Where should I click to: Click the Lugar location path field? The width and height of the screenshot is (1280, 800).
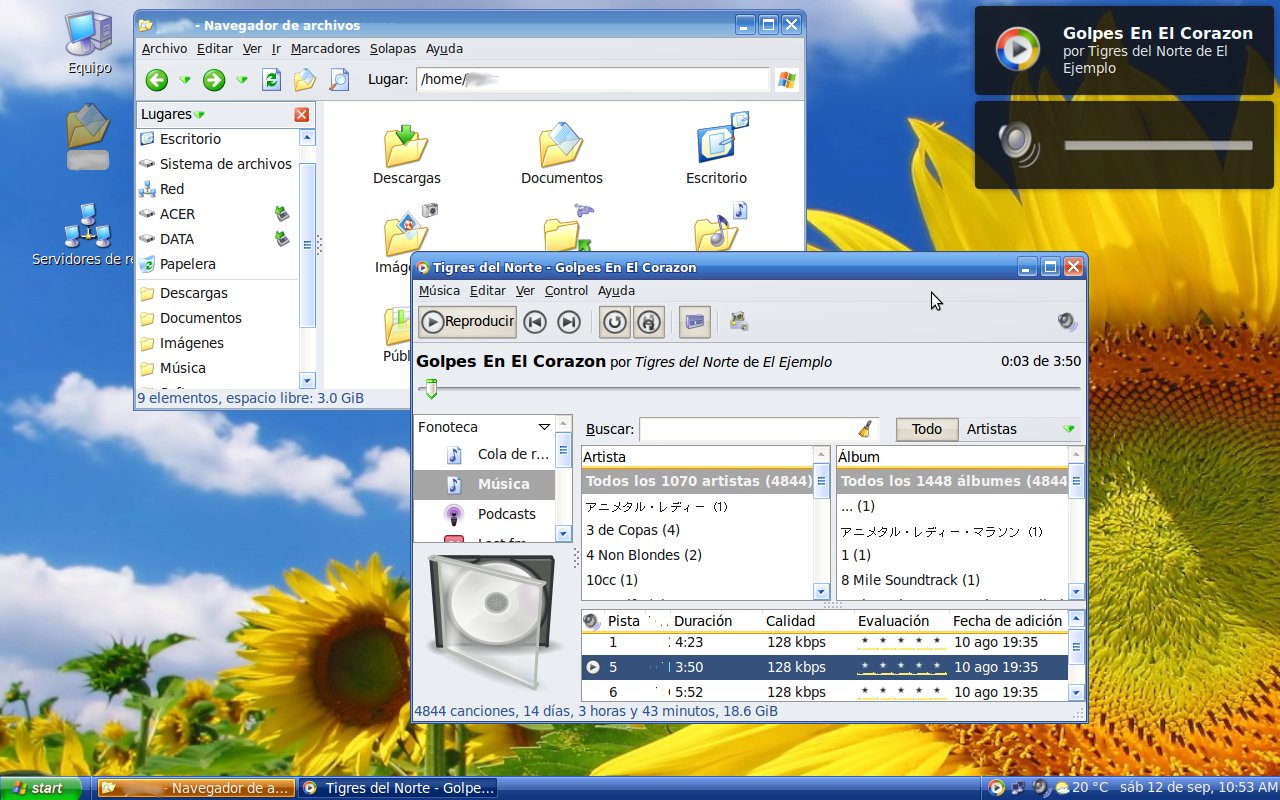coord(593,80)
